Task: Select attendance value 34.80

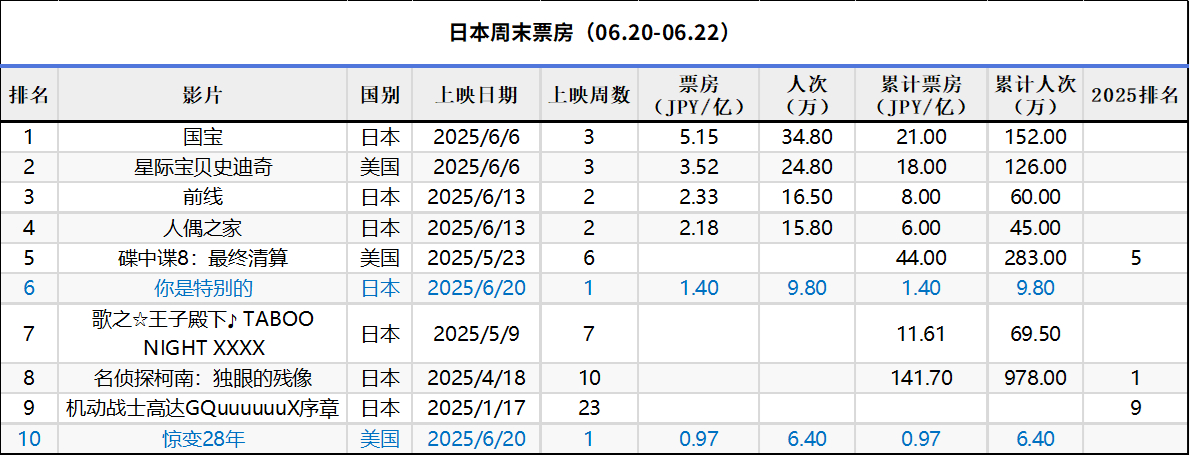Action: click(x=808, y=137)
